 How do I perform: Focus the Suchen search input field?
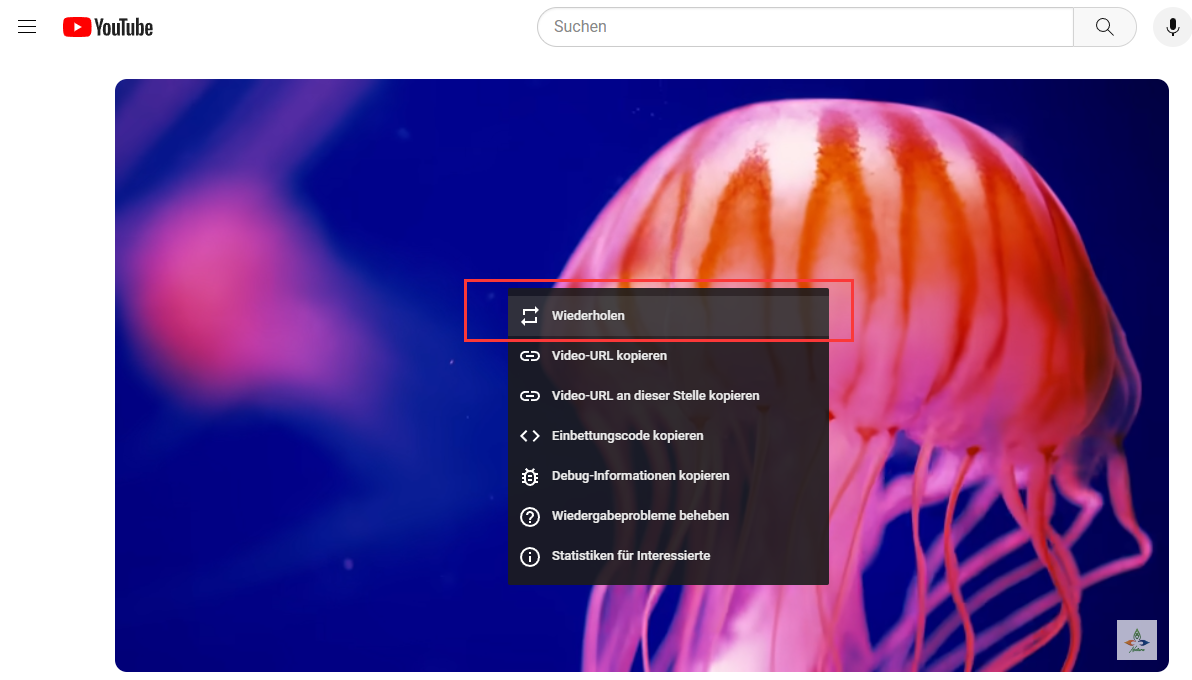click(x=806, y=27)
